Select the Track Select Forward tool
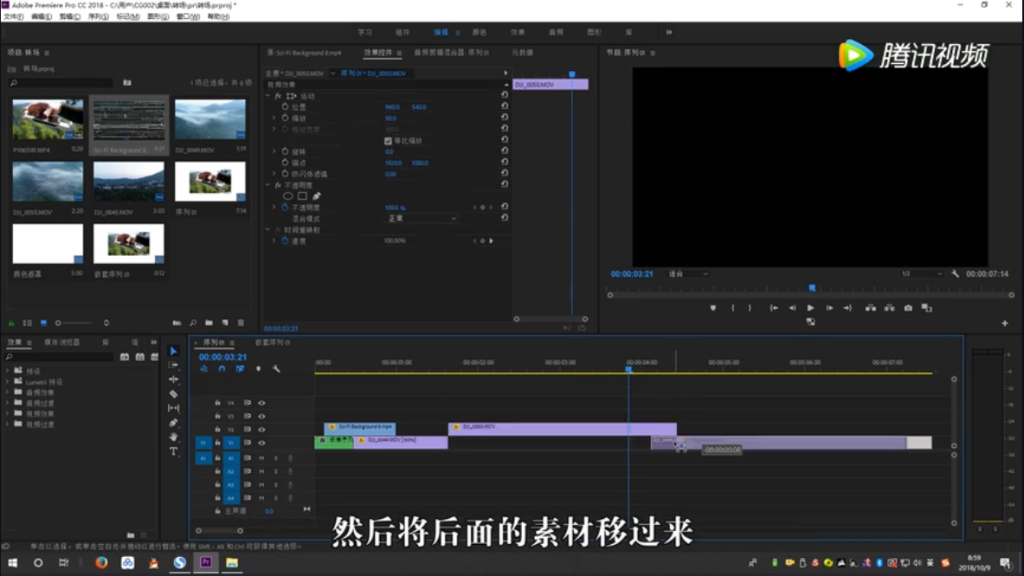Screen dimensions: 1024x576 [174, 365]
